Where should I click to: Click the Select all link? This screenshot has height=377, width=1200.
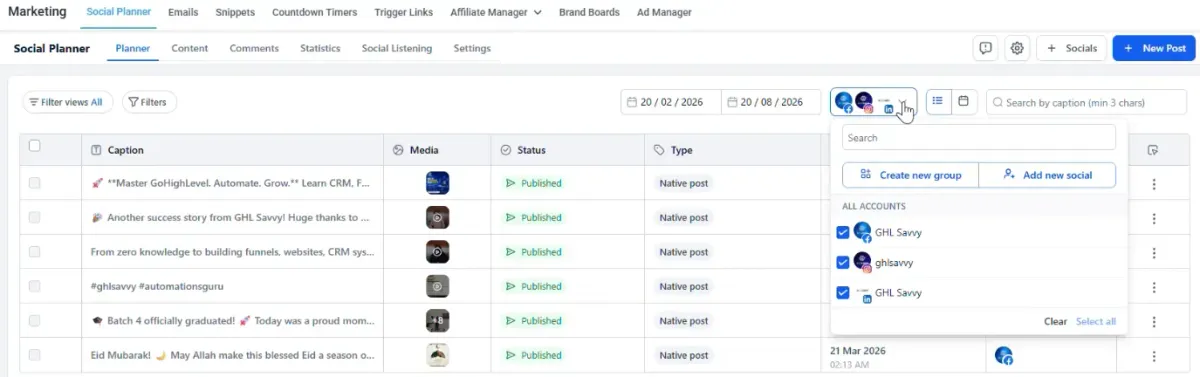(1096, 321)
